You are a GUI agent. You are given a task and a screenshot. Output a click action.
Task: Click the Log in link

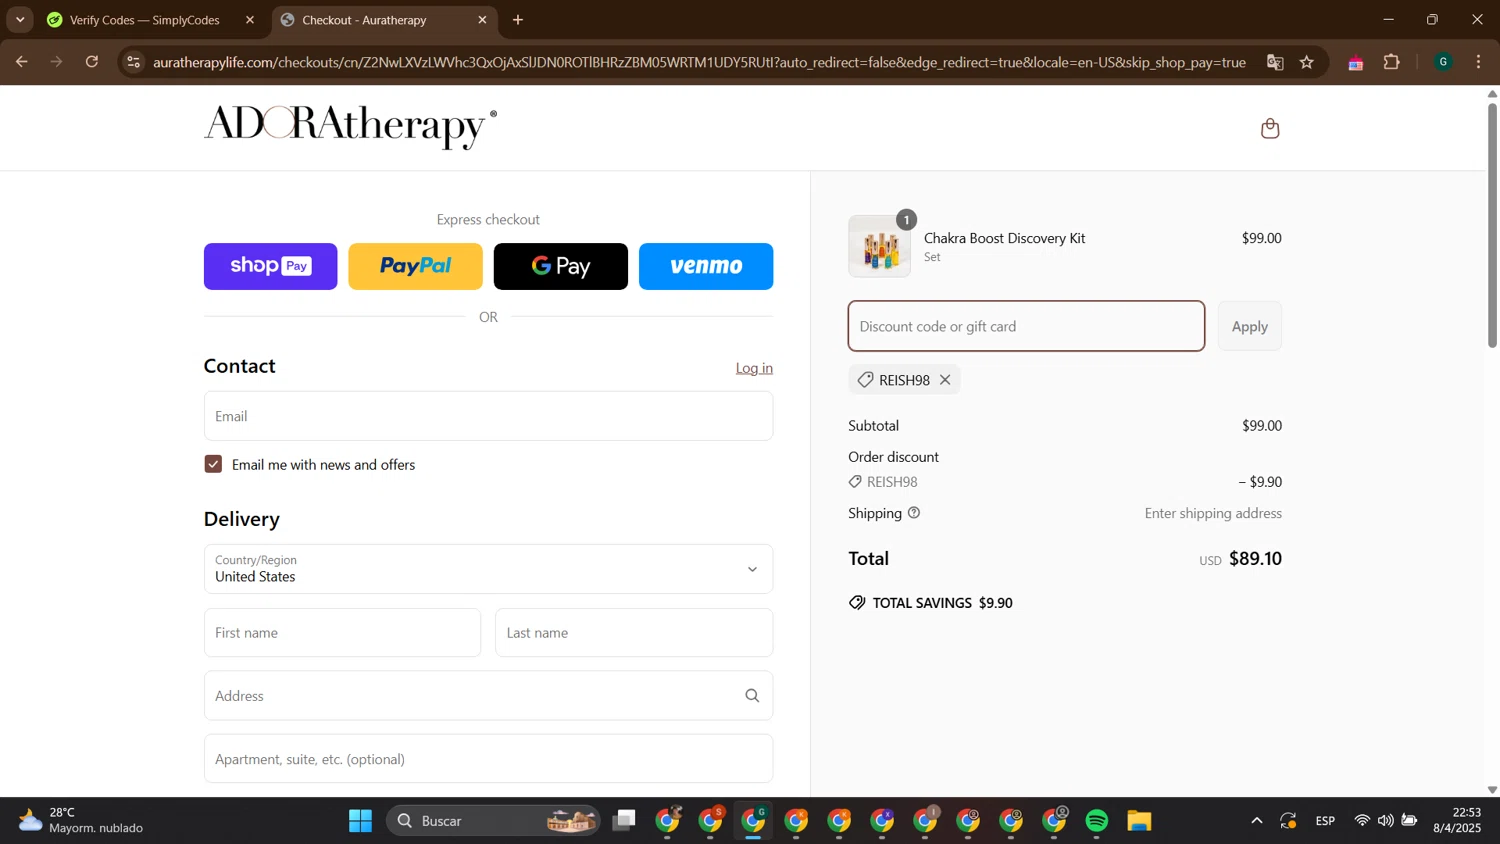coord(754,368)
